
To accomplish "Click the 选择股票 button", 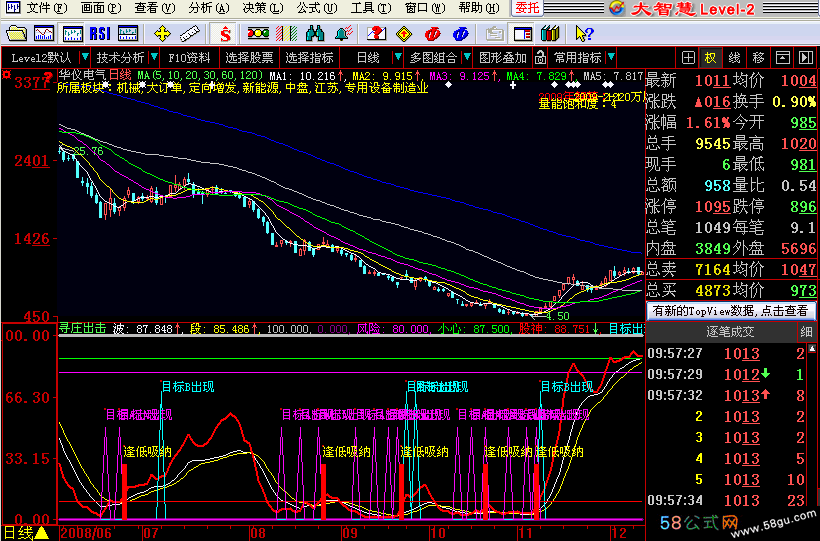I will coord(249,58).
